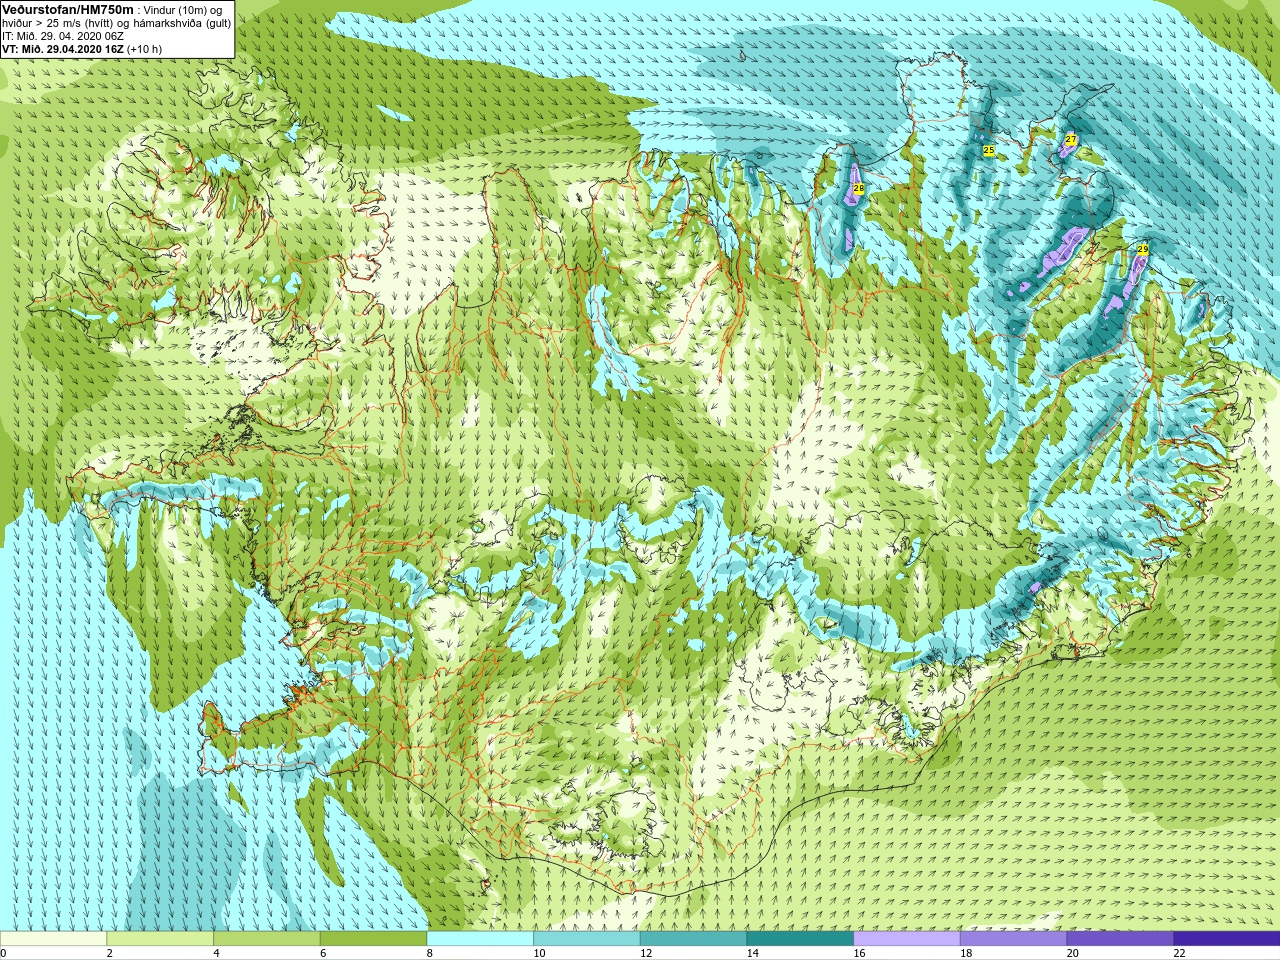The image size is (1280, 960).
Task: Click the scale number 14
Action: click(753, 953)
